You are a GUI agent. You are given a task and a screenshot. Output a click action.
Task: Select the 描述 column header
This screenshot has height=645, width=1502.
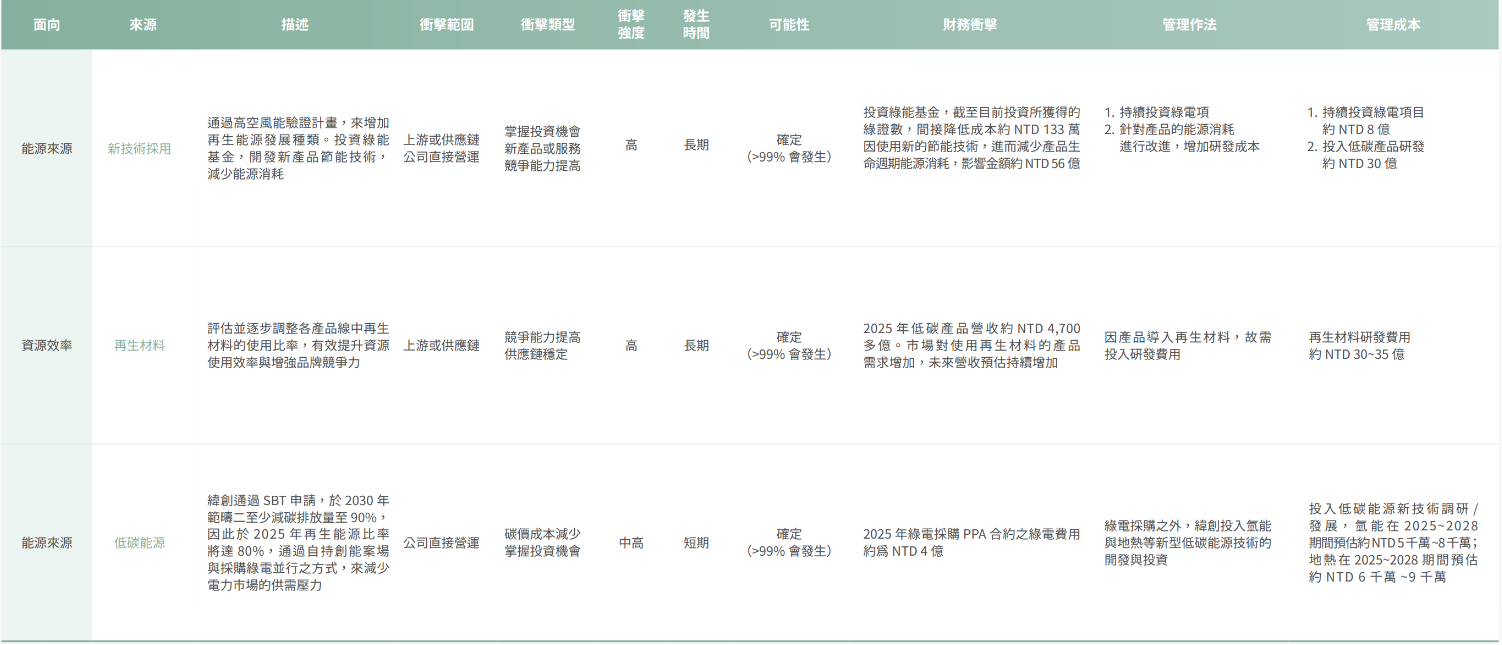[x=295, y=25]
